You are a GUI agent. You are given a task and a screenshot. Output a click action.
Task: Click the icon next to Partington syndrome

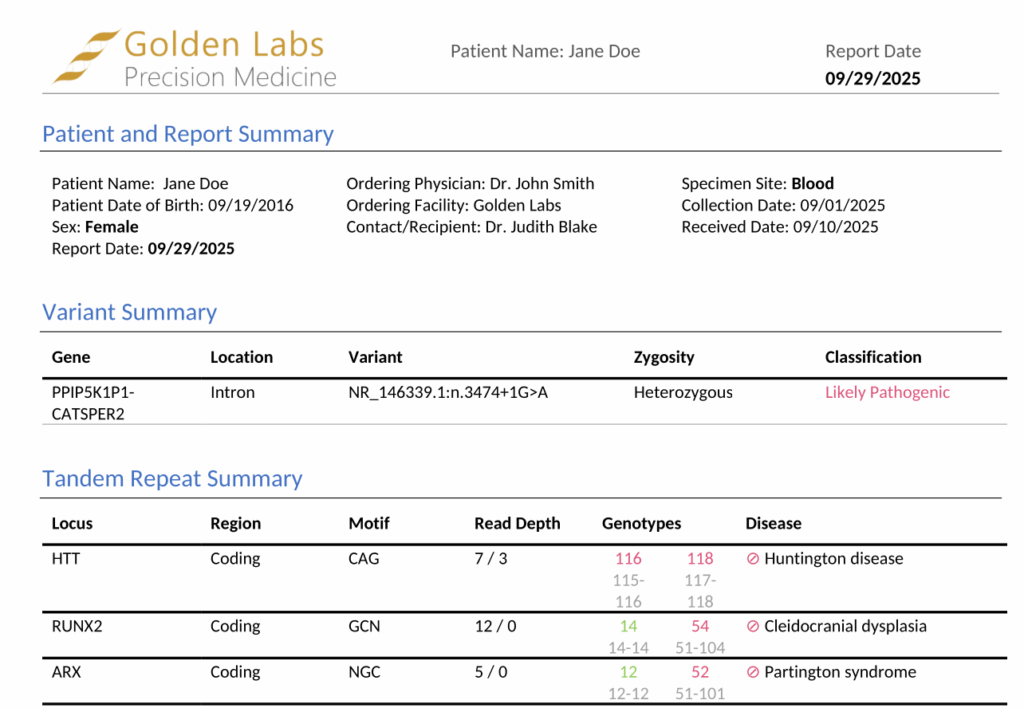point(753,673)
